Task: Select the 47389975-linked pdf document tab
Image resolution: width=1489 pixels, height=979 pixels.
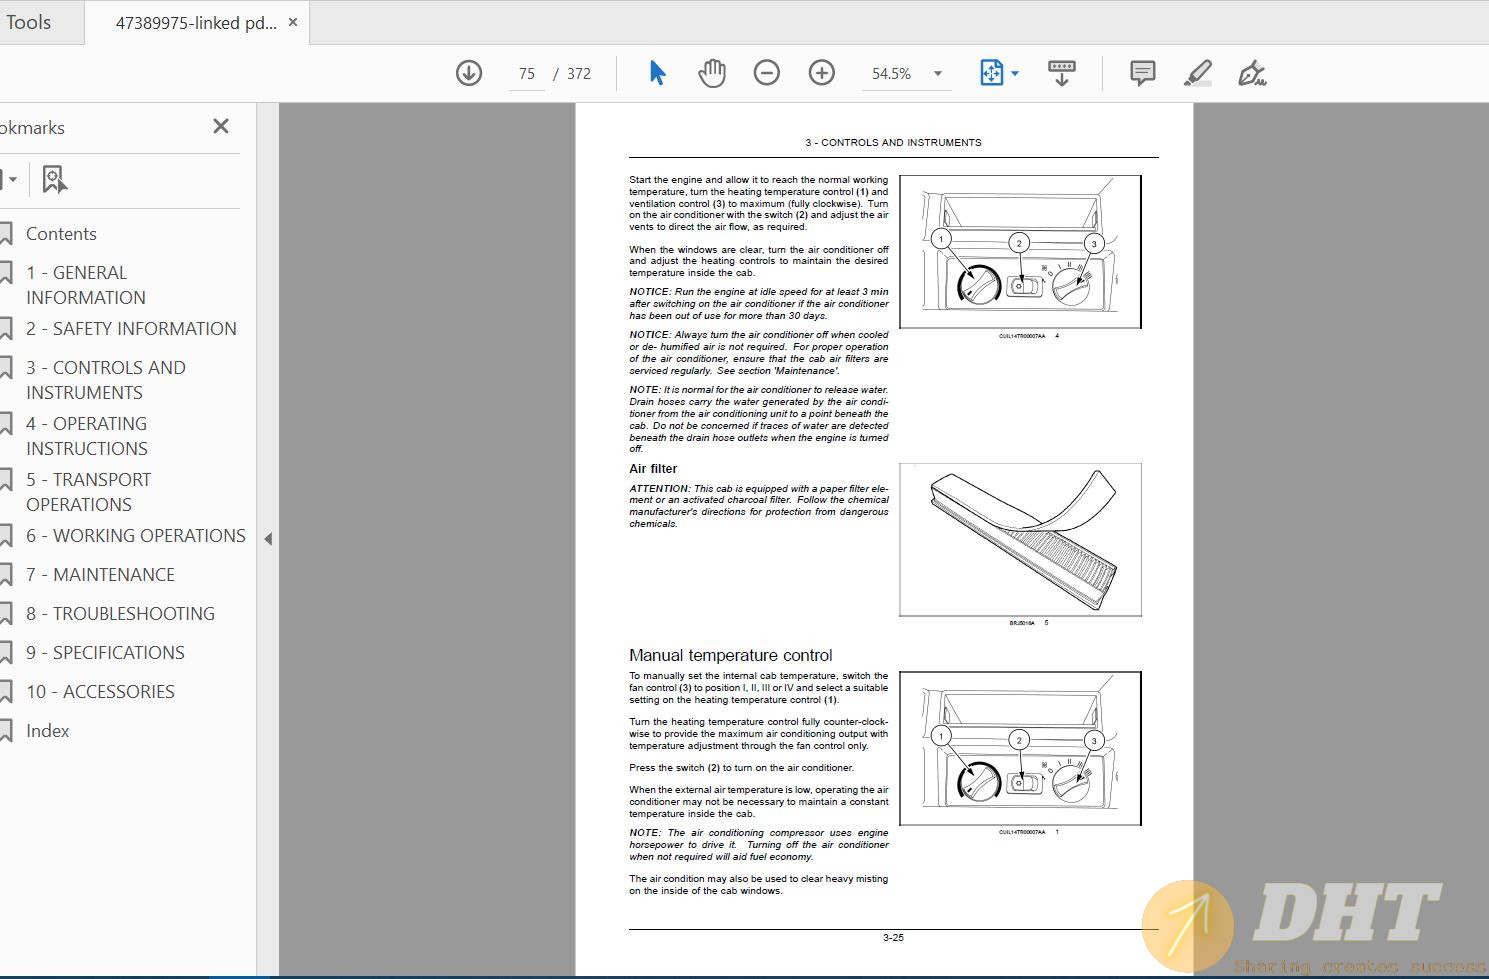Action: tap(196, 22)
